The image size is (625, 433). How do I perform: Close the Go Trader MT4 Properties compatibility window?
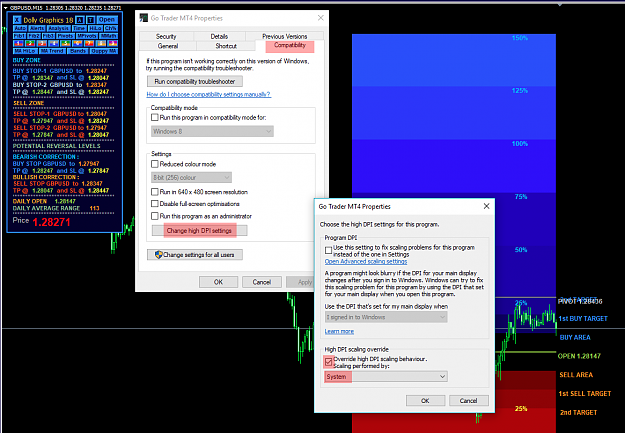click(x=320, y=18)
